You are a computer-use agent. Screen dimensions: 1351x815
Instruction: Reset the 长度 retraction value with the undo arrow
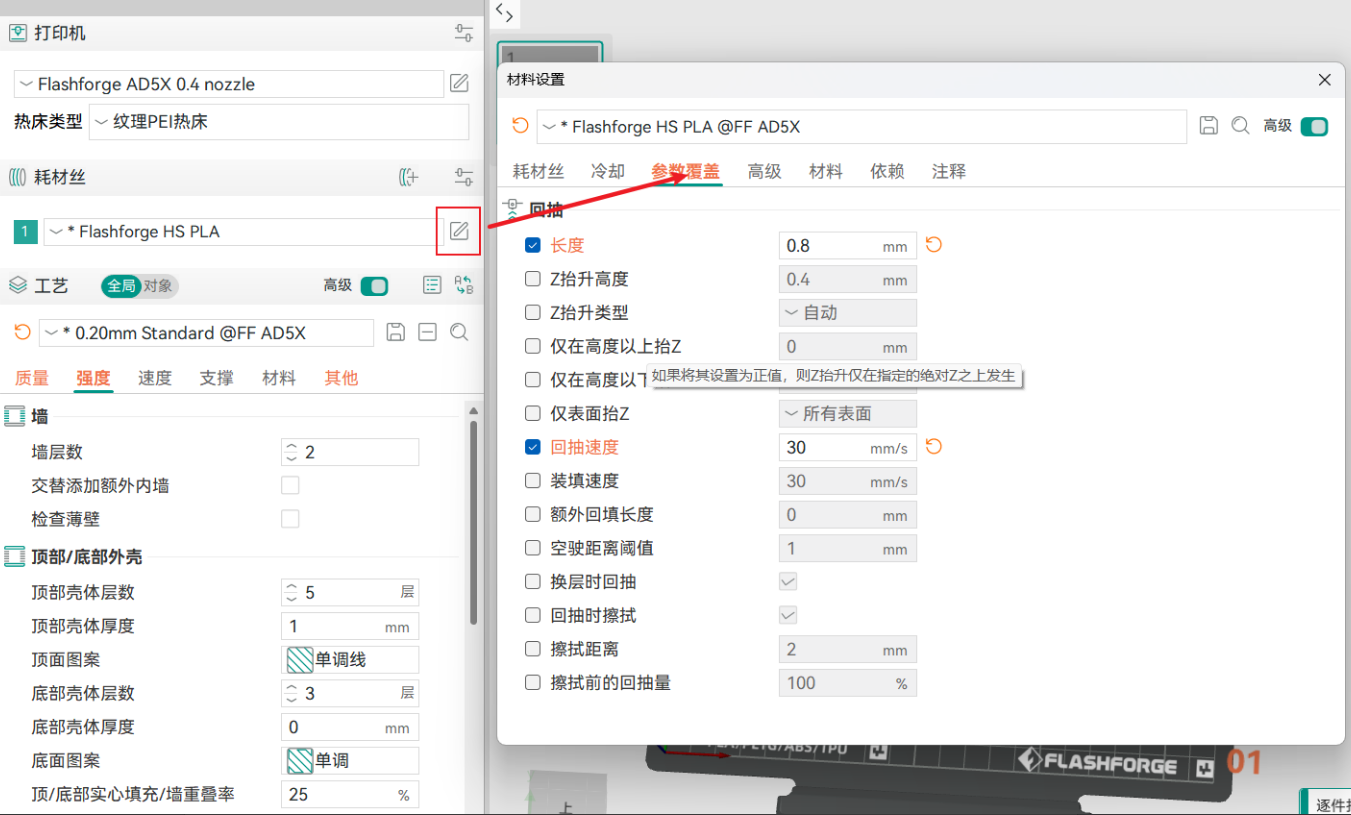pyautogui.click(x=934, y=245)
